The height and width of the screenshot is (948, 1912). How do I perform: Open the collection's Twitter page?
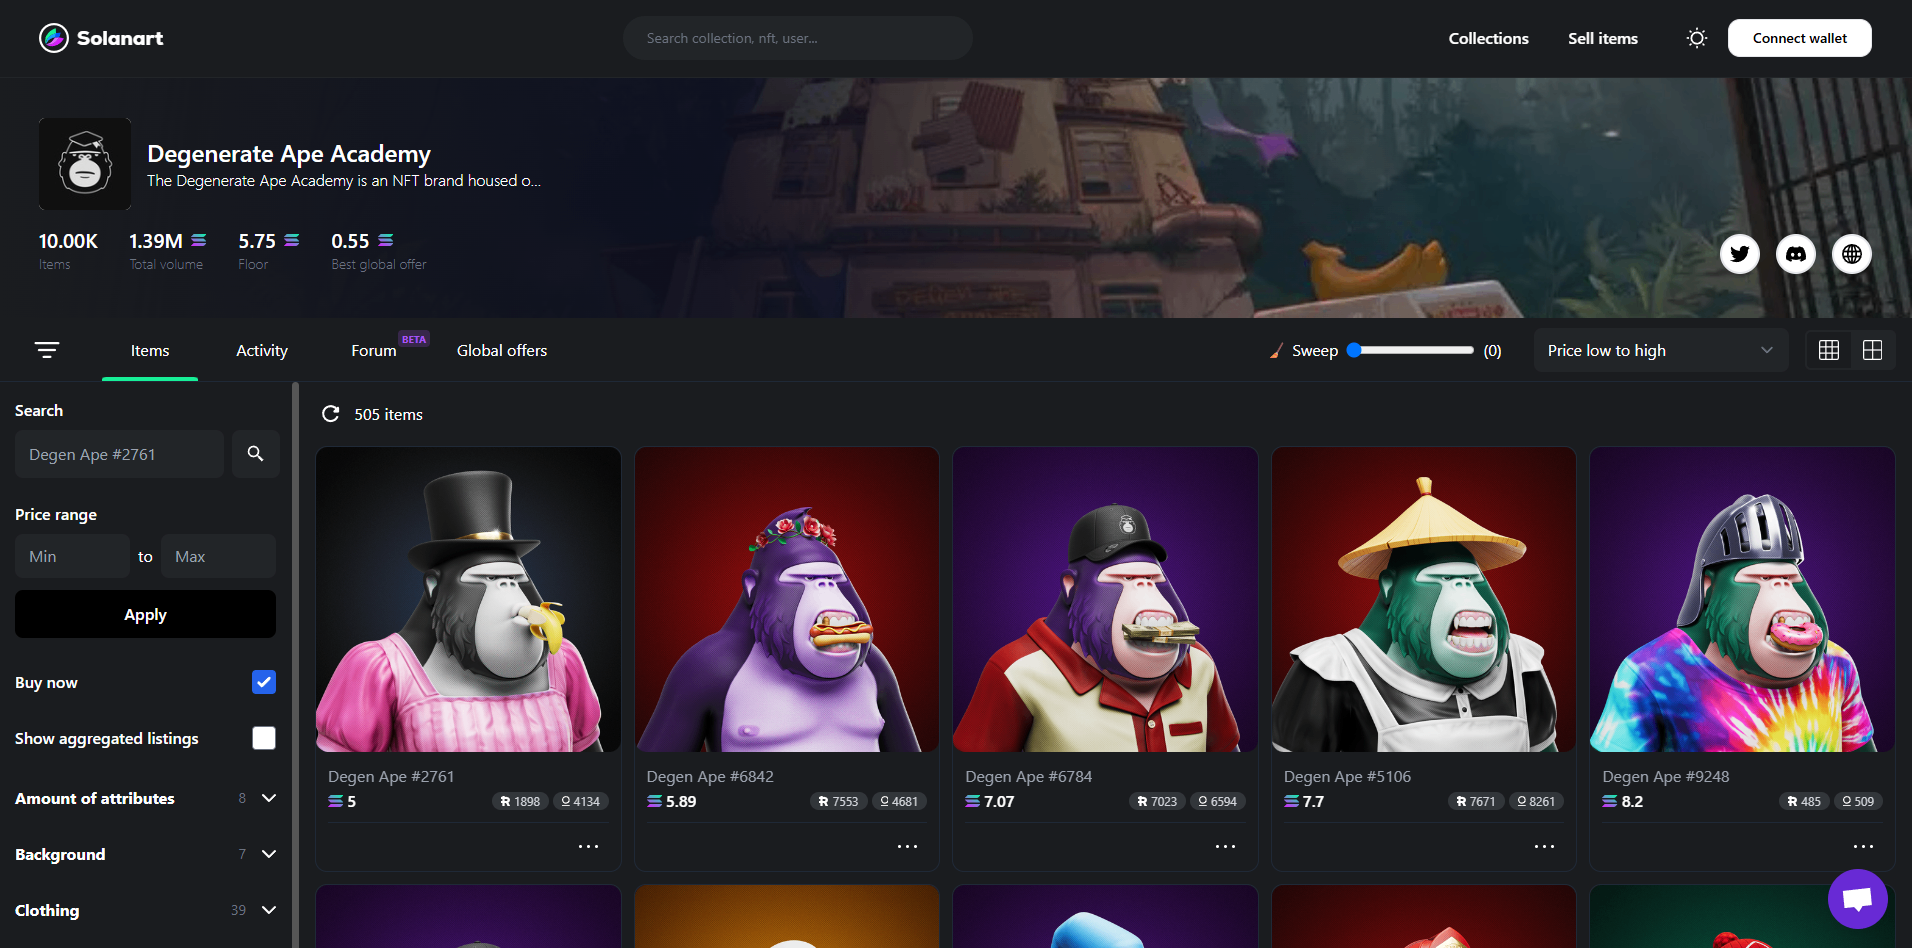click(x=1739, y=254)
